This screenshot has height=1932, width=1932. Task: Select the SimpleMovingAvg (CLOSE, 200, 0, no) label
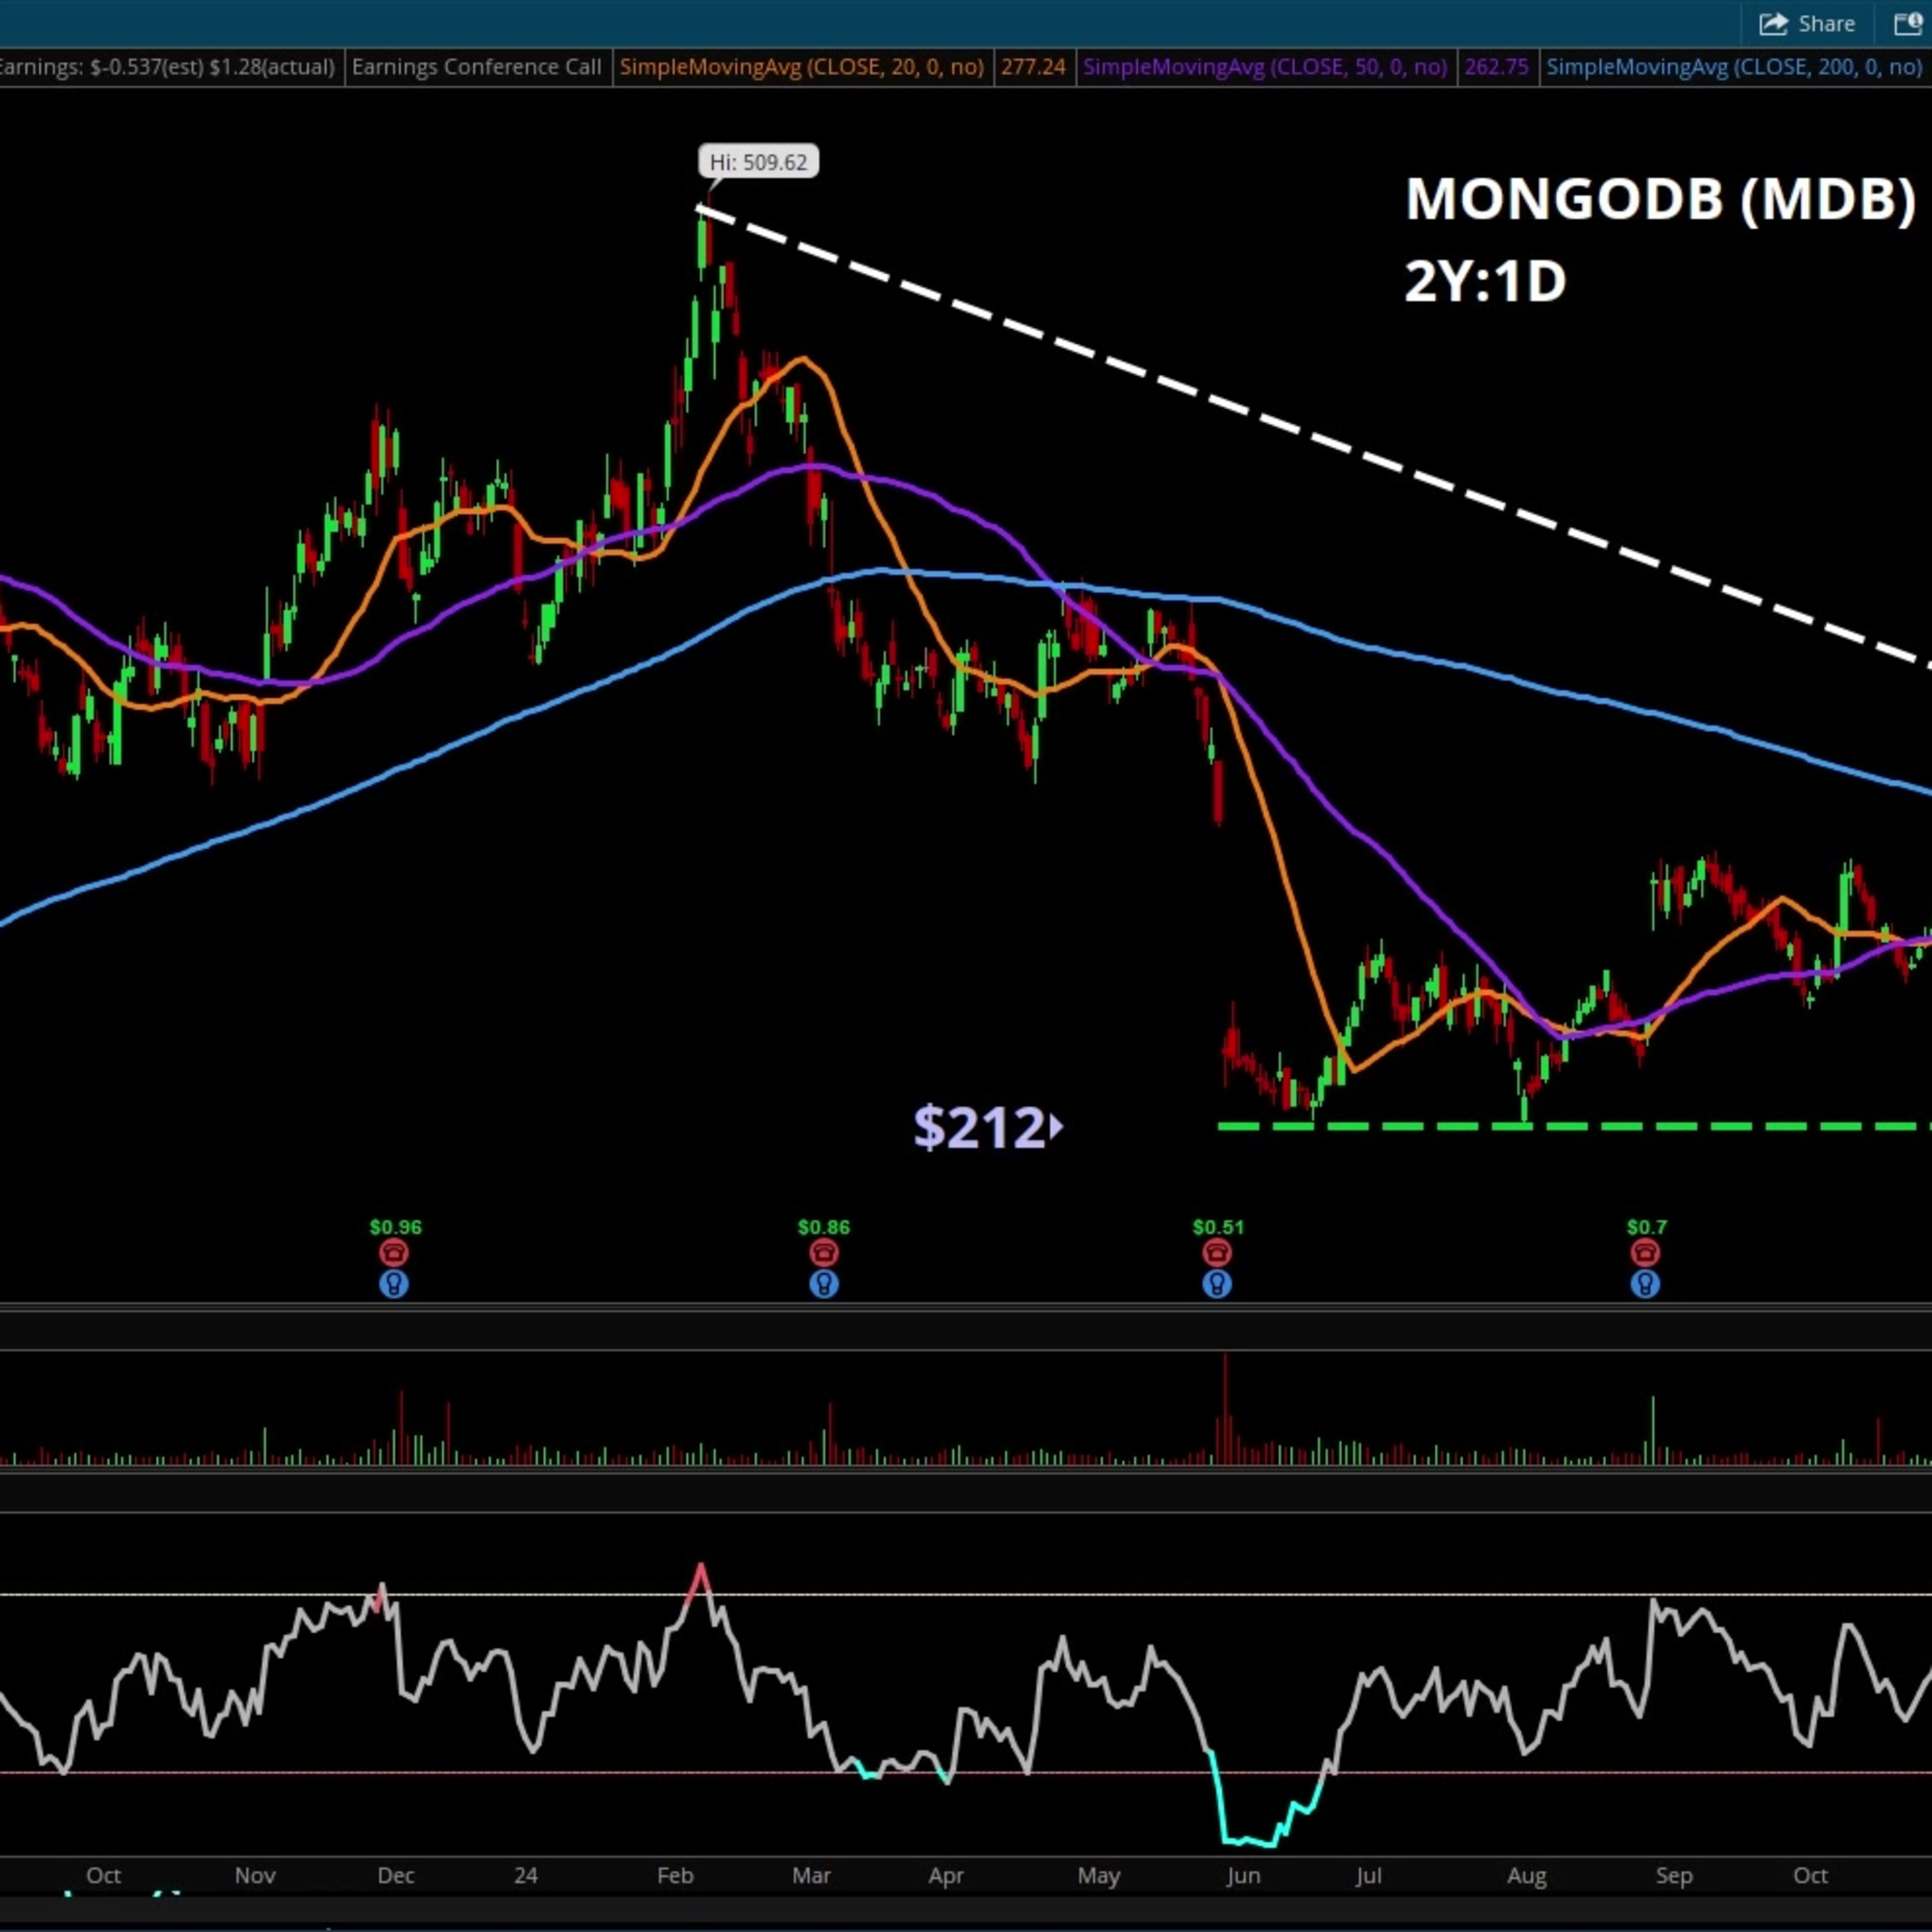[x=1735, y=67]
